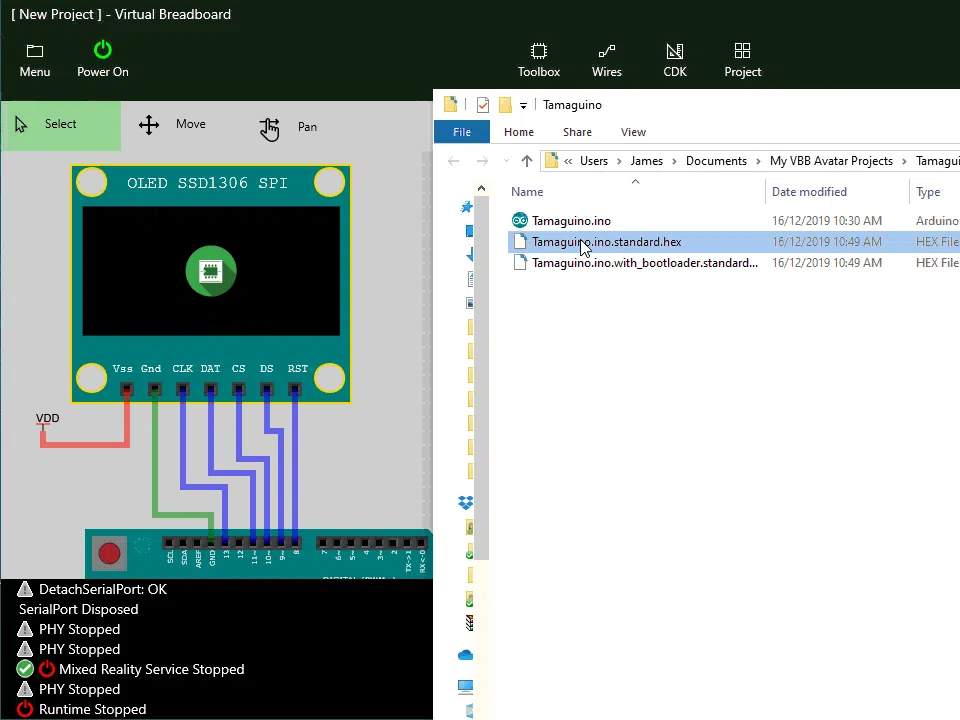The width and height of the screenshot is (960, 720).
Task: Open the Virtual Breadboard Menu
Action: click(x=35, y=60)
